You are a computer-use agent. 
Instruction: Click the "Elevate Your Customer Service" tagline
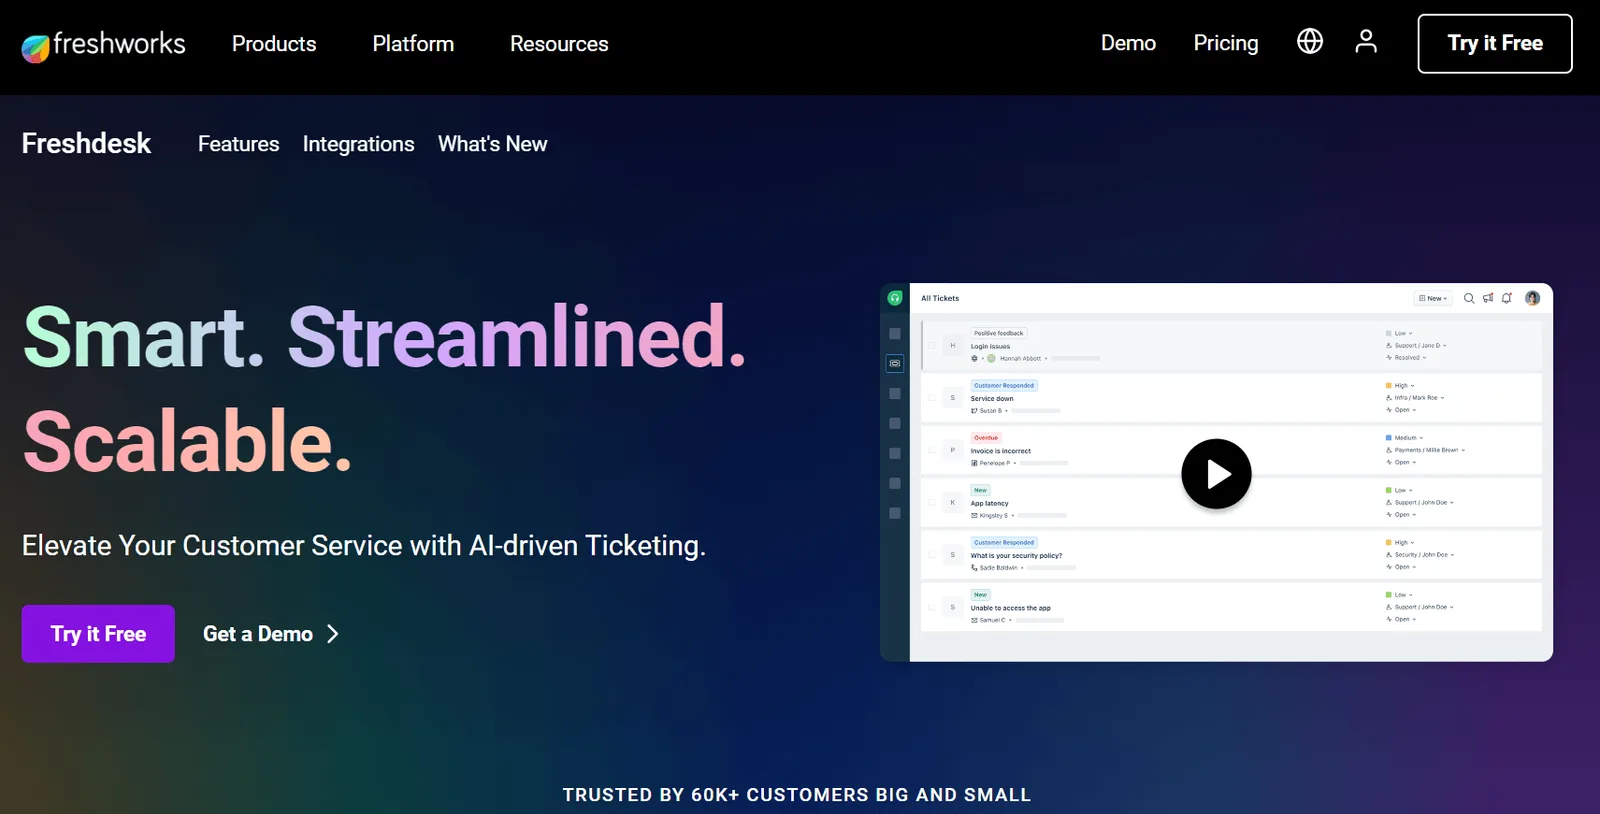(x=364, y=546)
